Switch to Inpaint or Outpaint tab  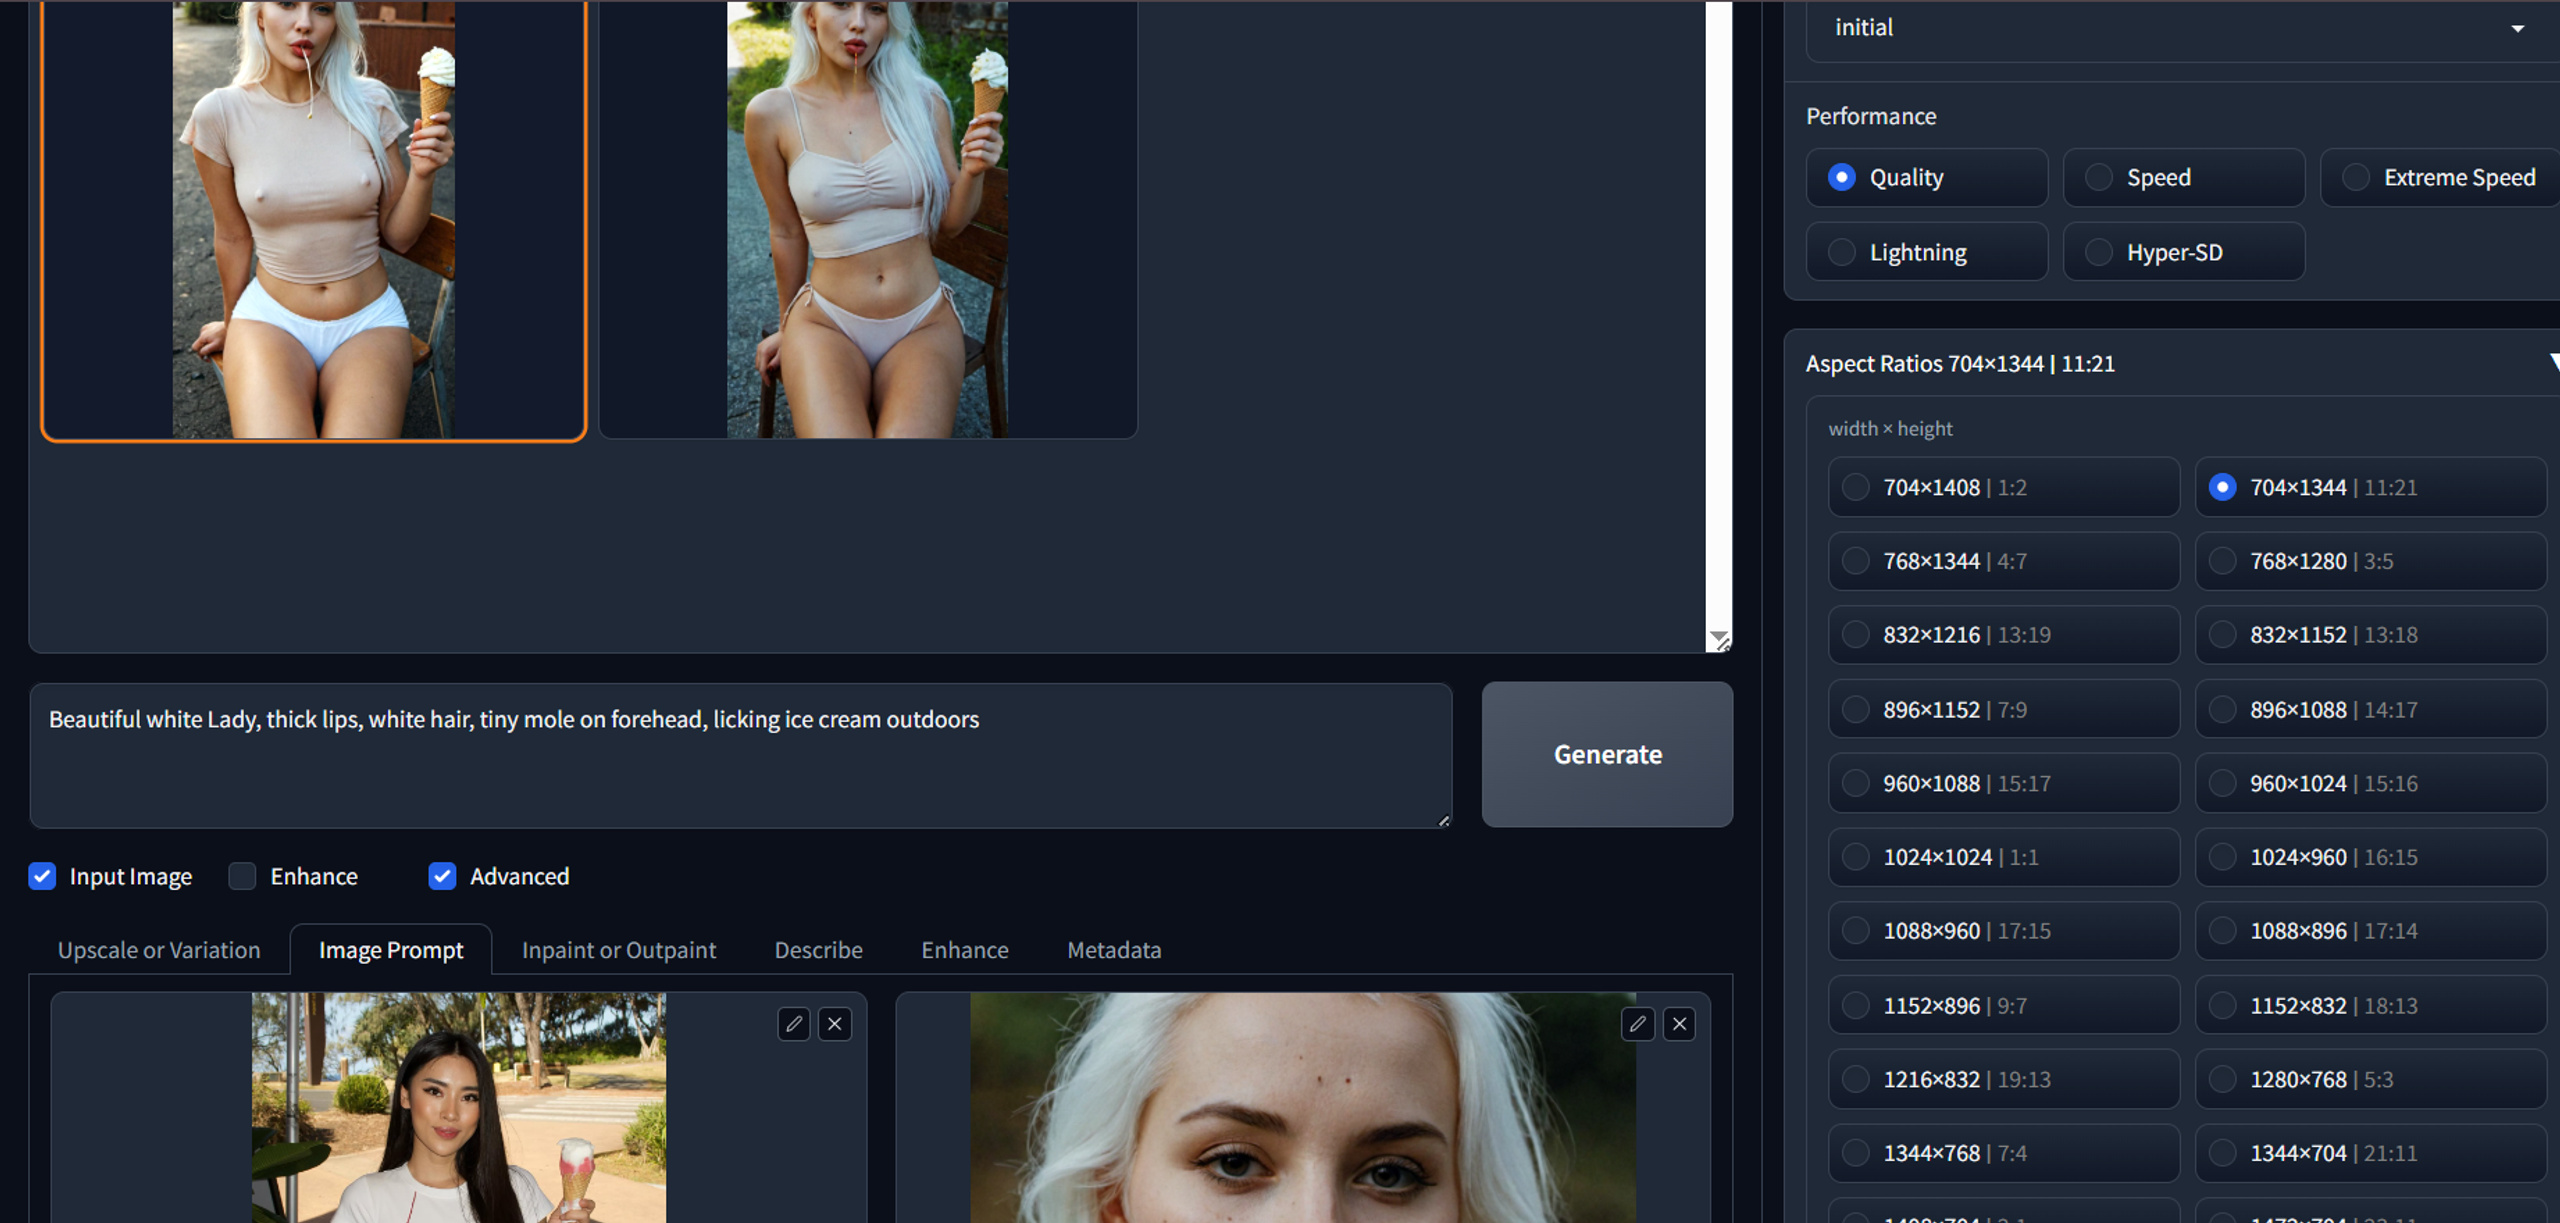point(619,950)
